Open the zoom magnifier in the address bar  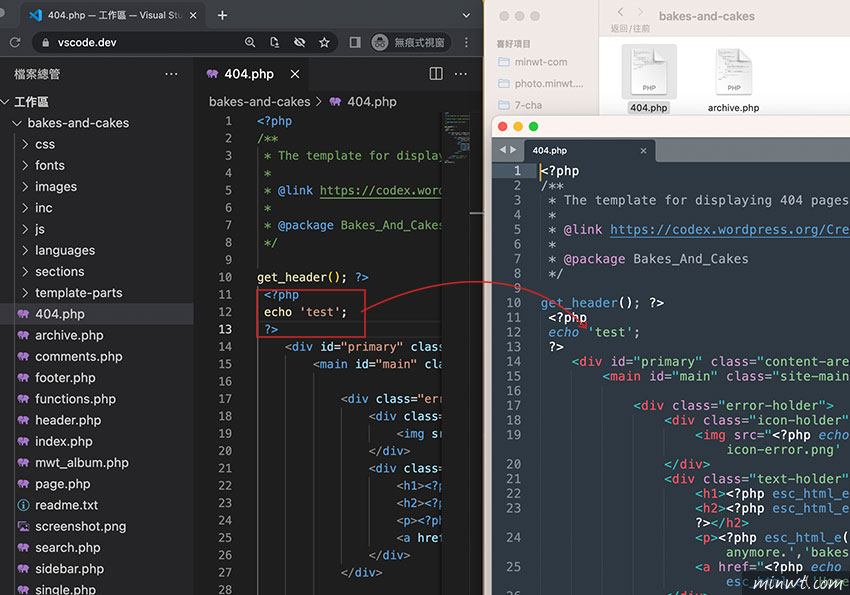(x=250, y=42)
